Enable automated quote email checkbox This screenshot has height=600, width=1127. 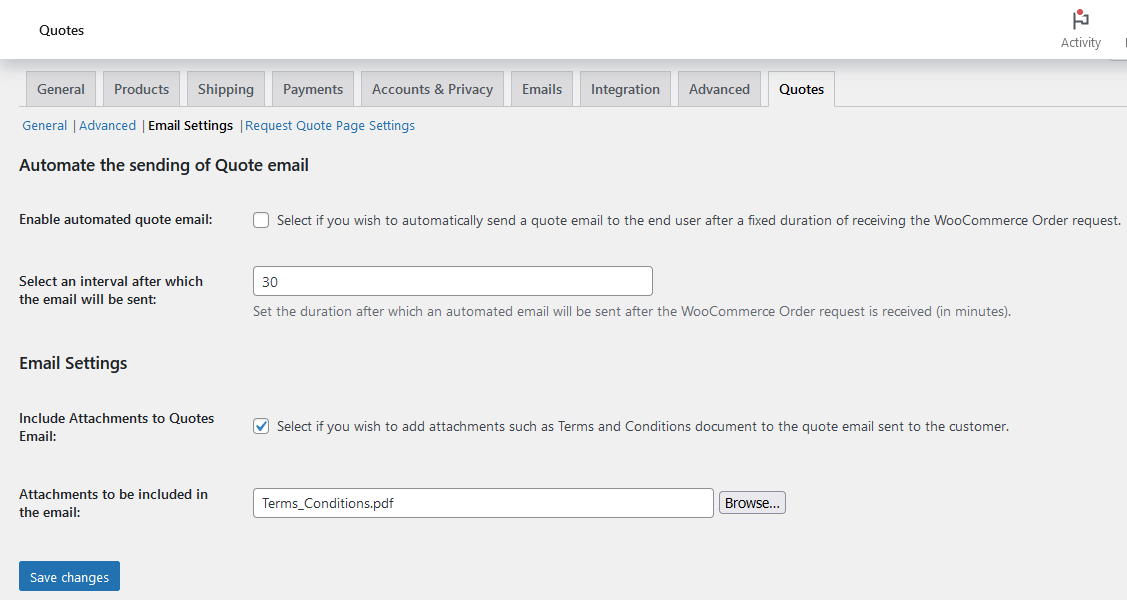[x=261, y=220]
